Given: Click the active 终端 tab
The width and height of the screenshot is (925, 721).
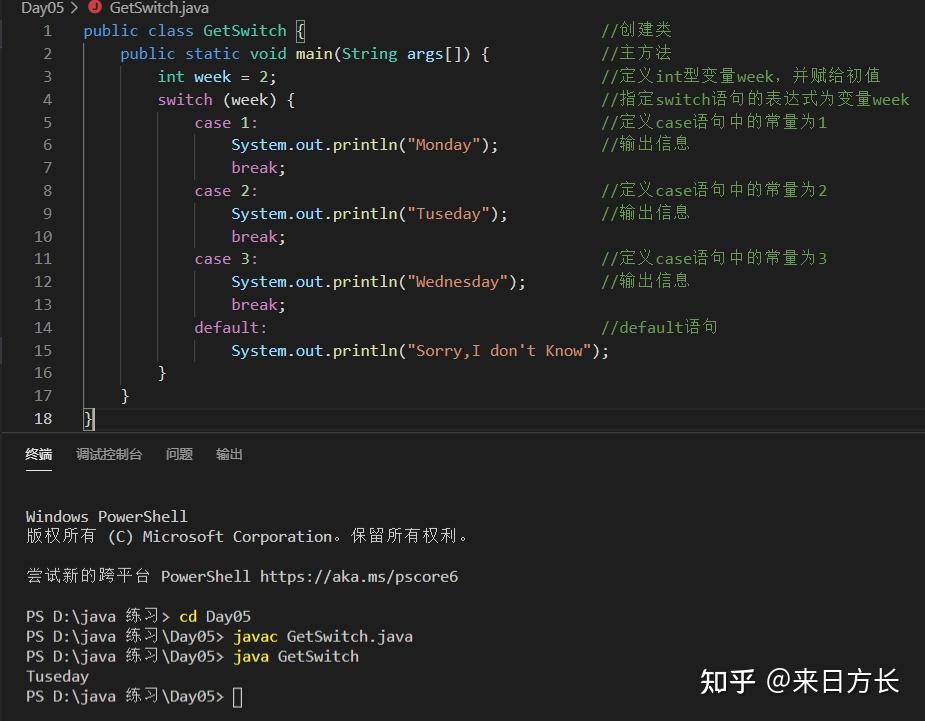Looking at the screenshot, I should point(38,454).
